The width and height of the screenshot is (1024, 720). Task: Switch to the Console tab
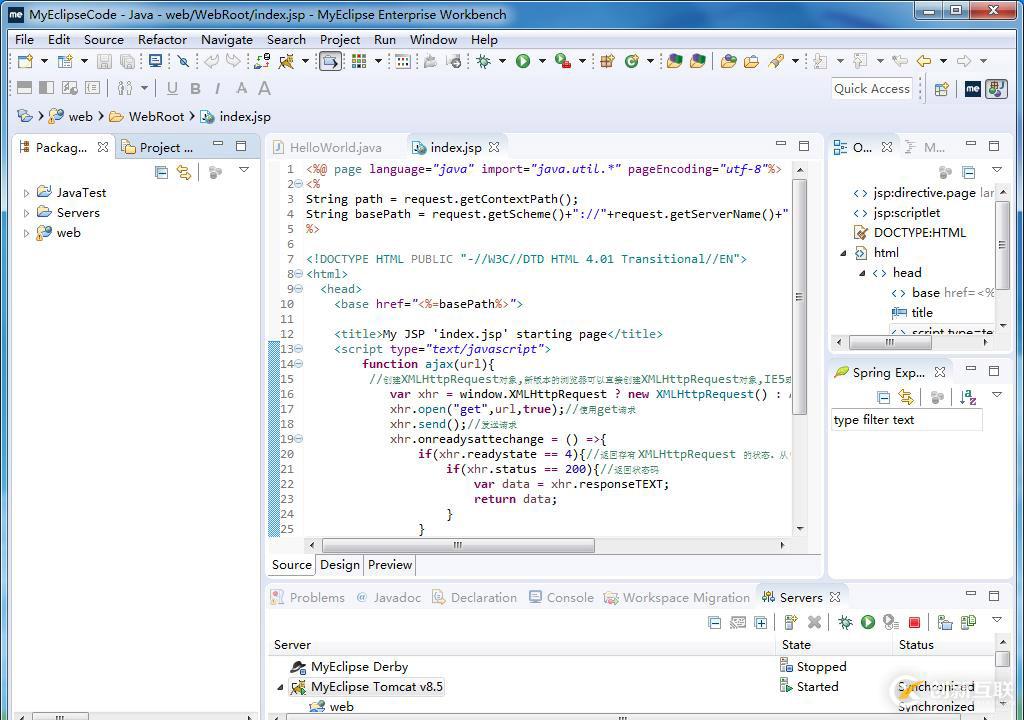(x=562, y=598)
